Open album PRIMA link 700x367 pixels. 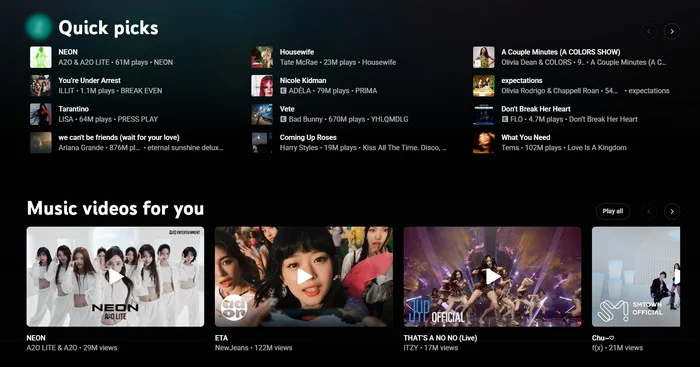point(366,91)
